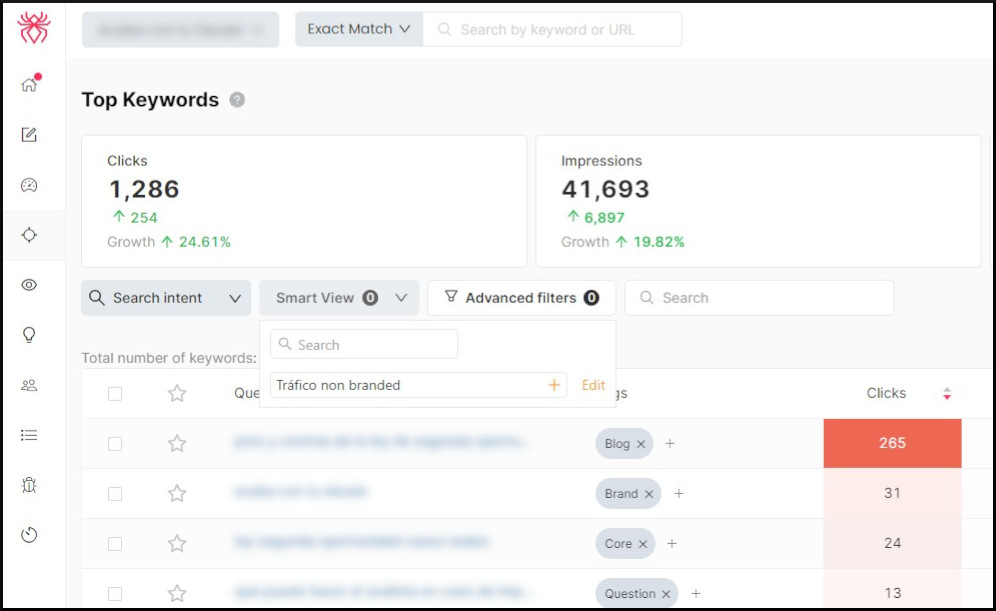Open the Exact Match dropdown
Screen dimensions: 996x611
(358, 29)
